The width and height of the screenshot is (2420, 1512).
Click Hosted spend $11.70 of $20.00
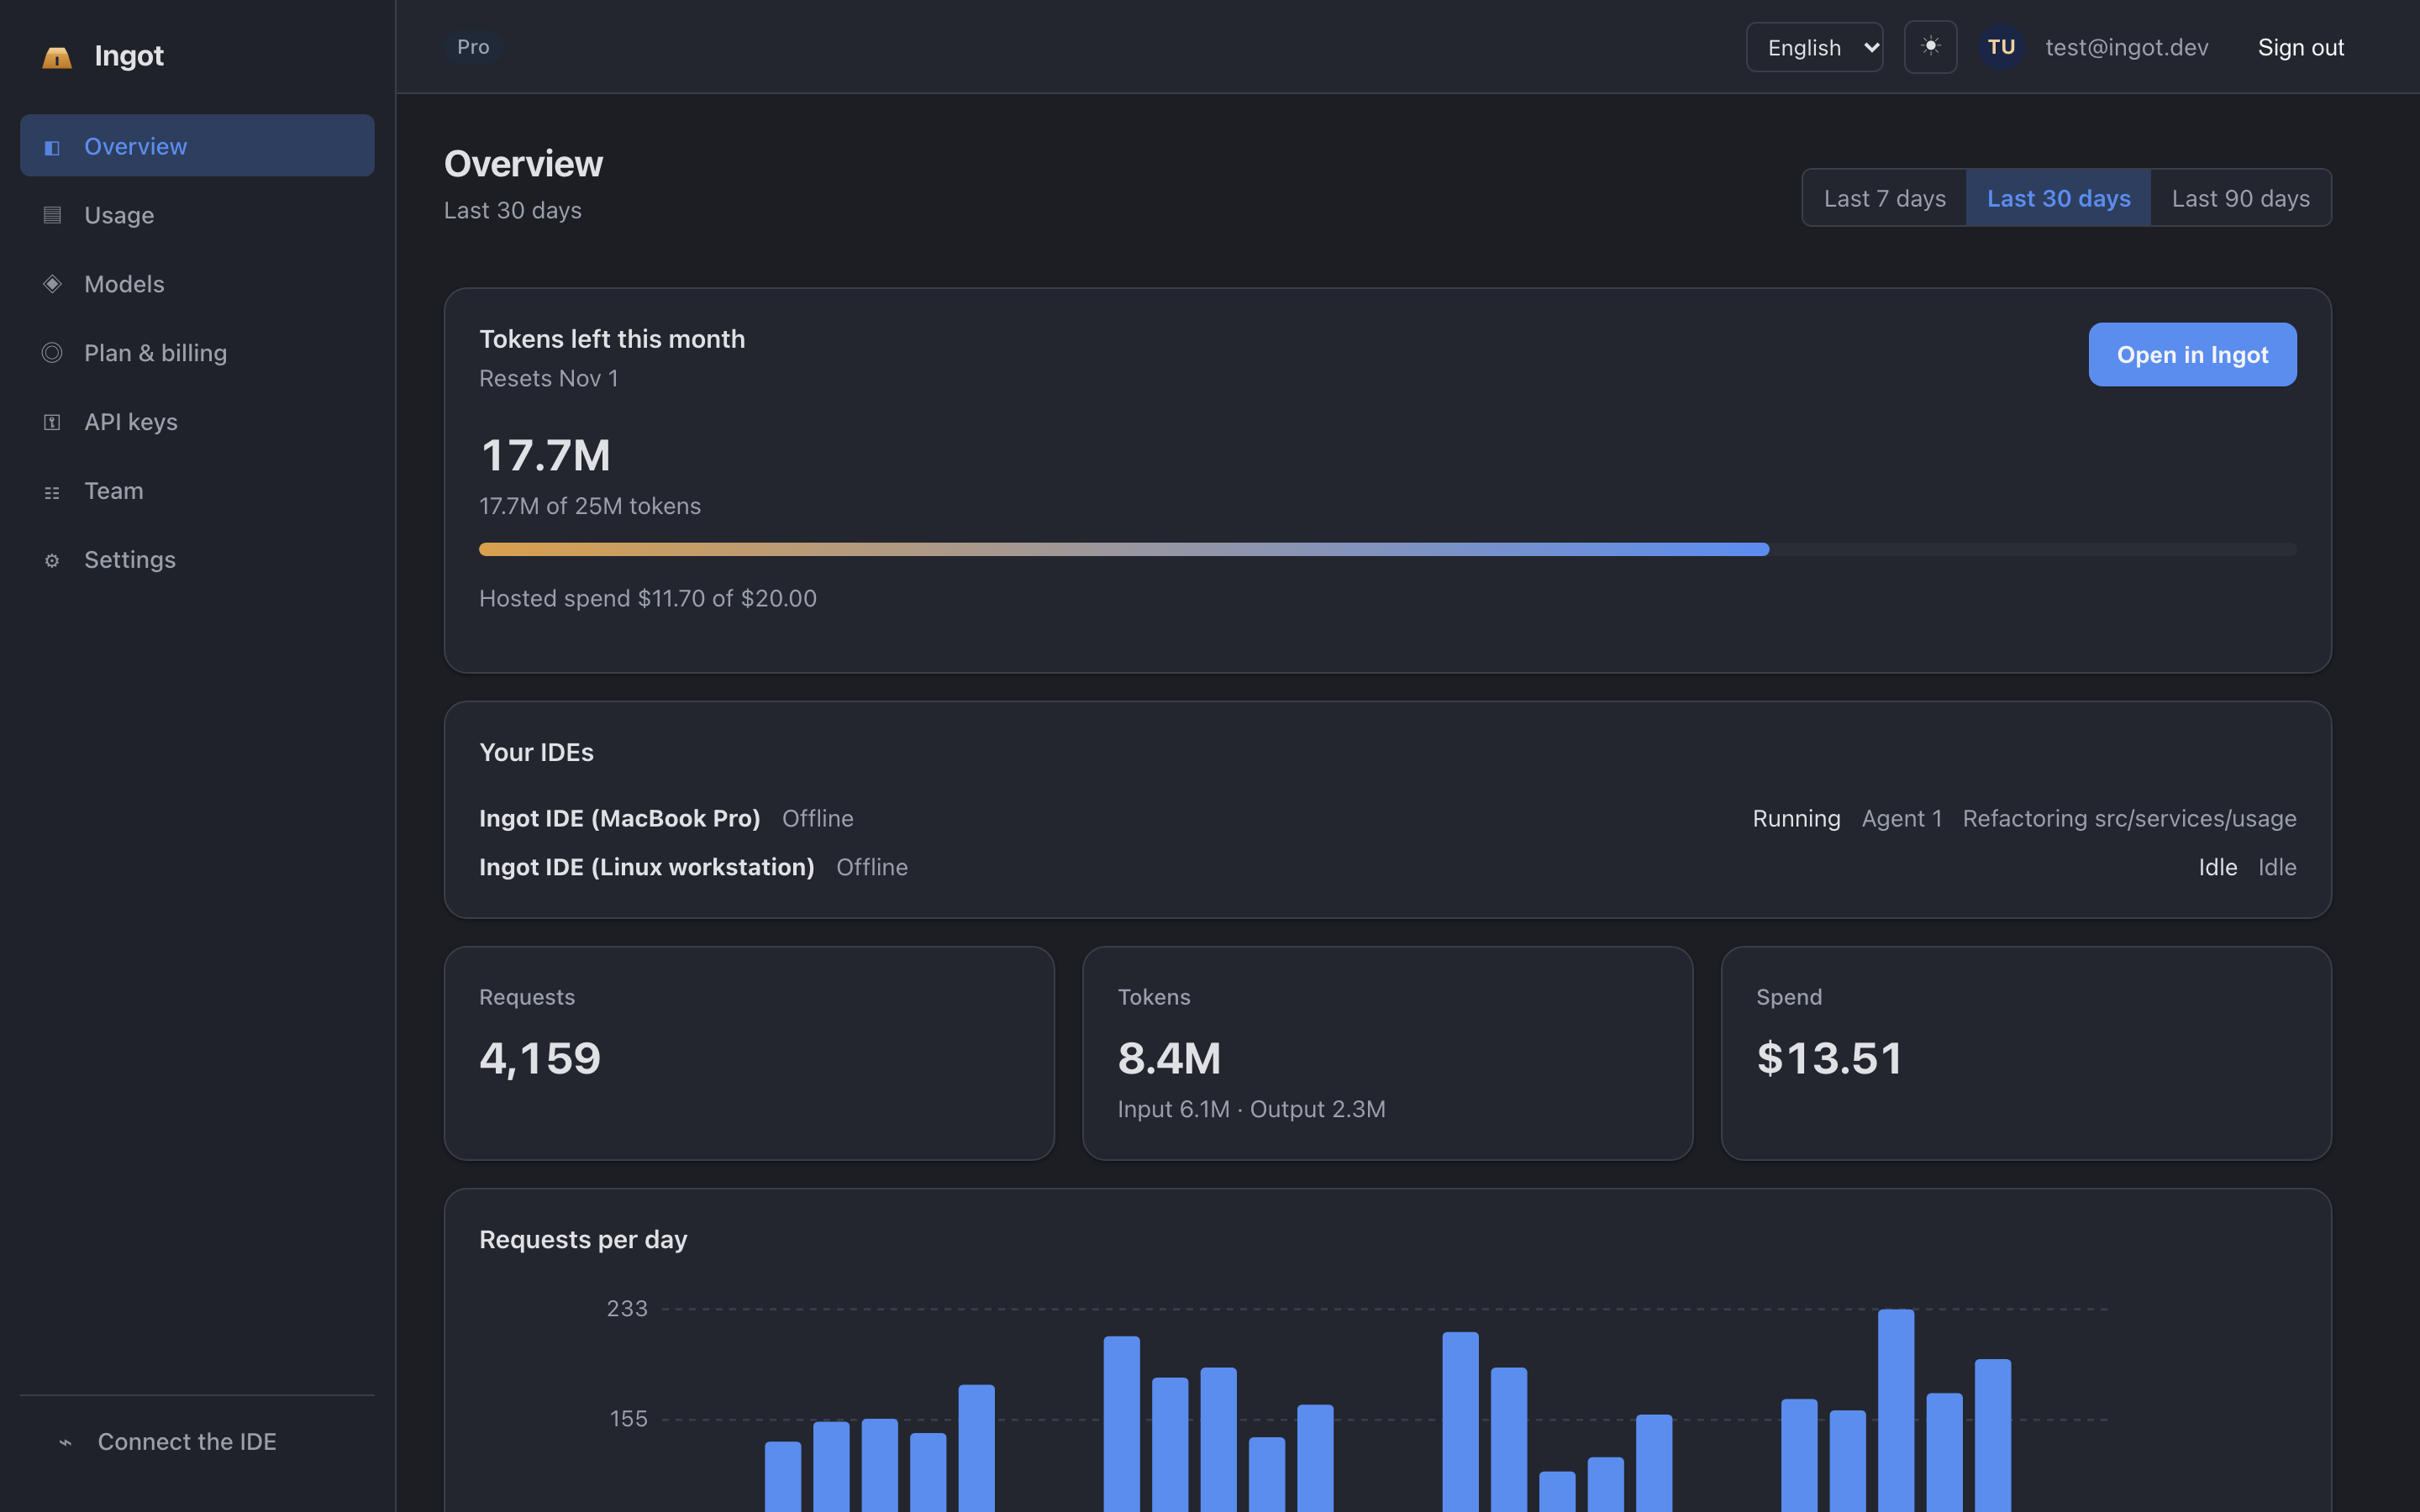pyautogui.click(x=648, y=598)
